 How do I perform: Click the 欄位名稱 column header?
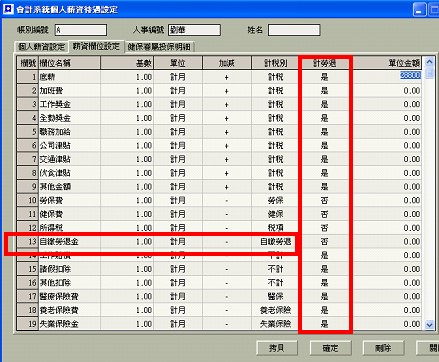coord(69,63)
